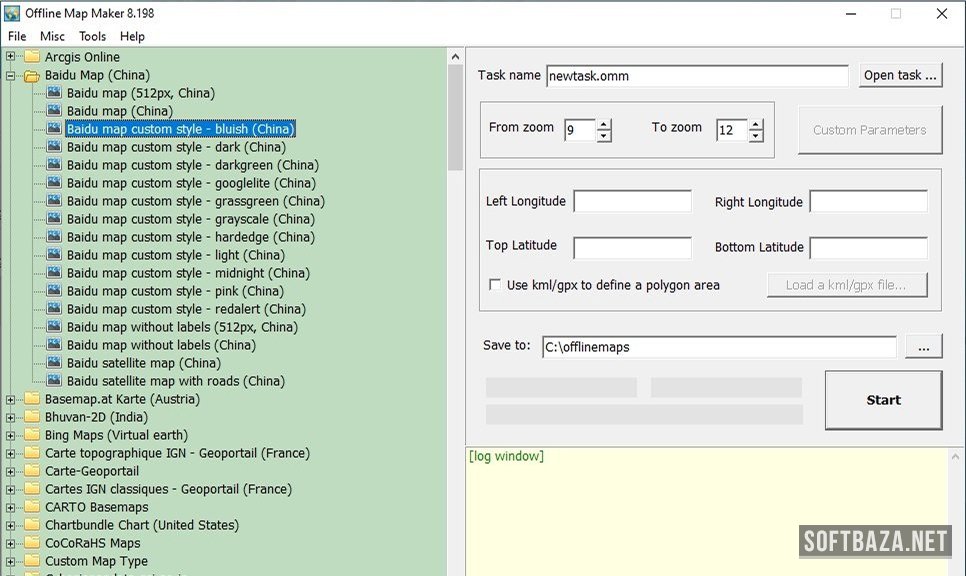Click the Bing Maps folder icon

(32, 435)
